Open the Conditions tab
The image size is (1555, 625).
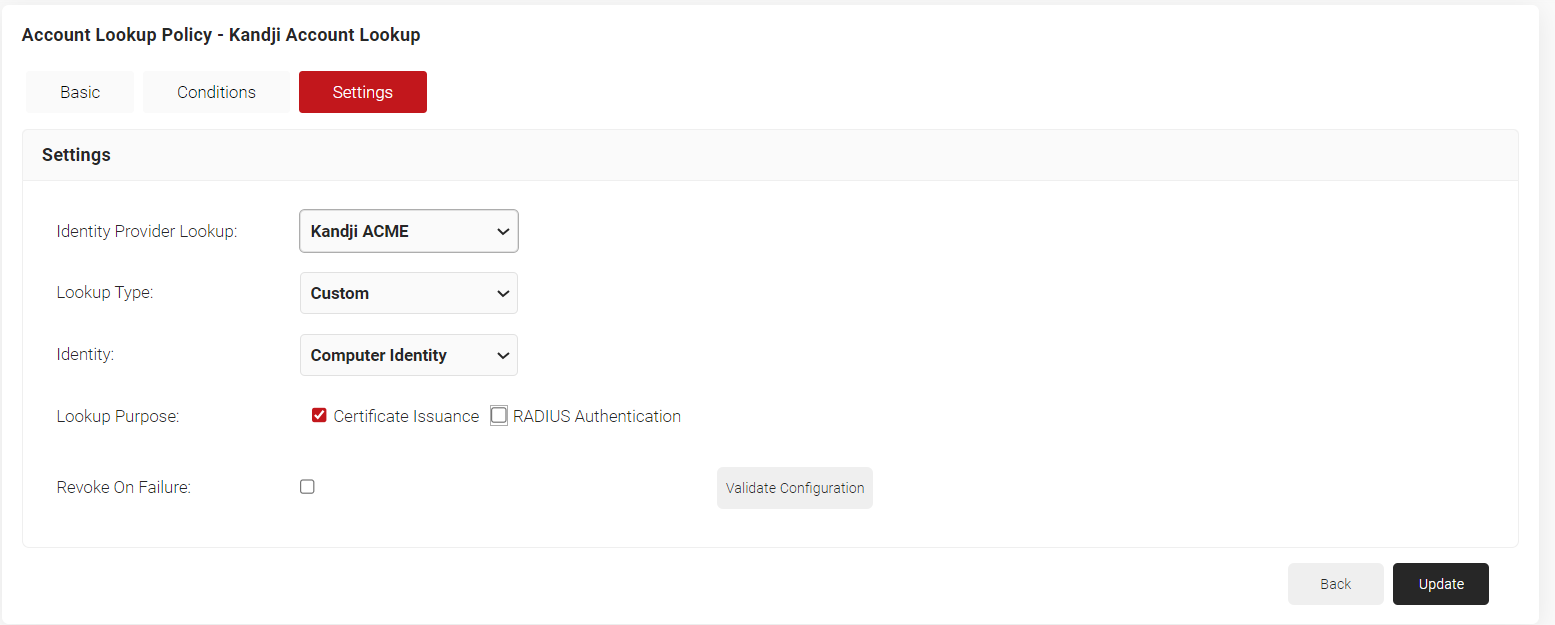pyautogui.click(x=216, y=92)
